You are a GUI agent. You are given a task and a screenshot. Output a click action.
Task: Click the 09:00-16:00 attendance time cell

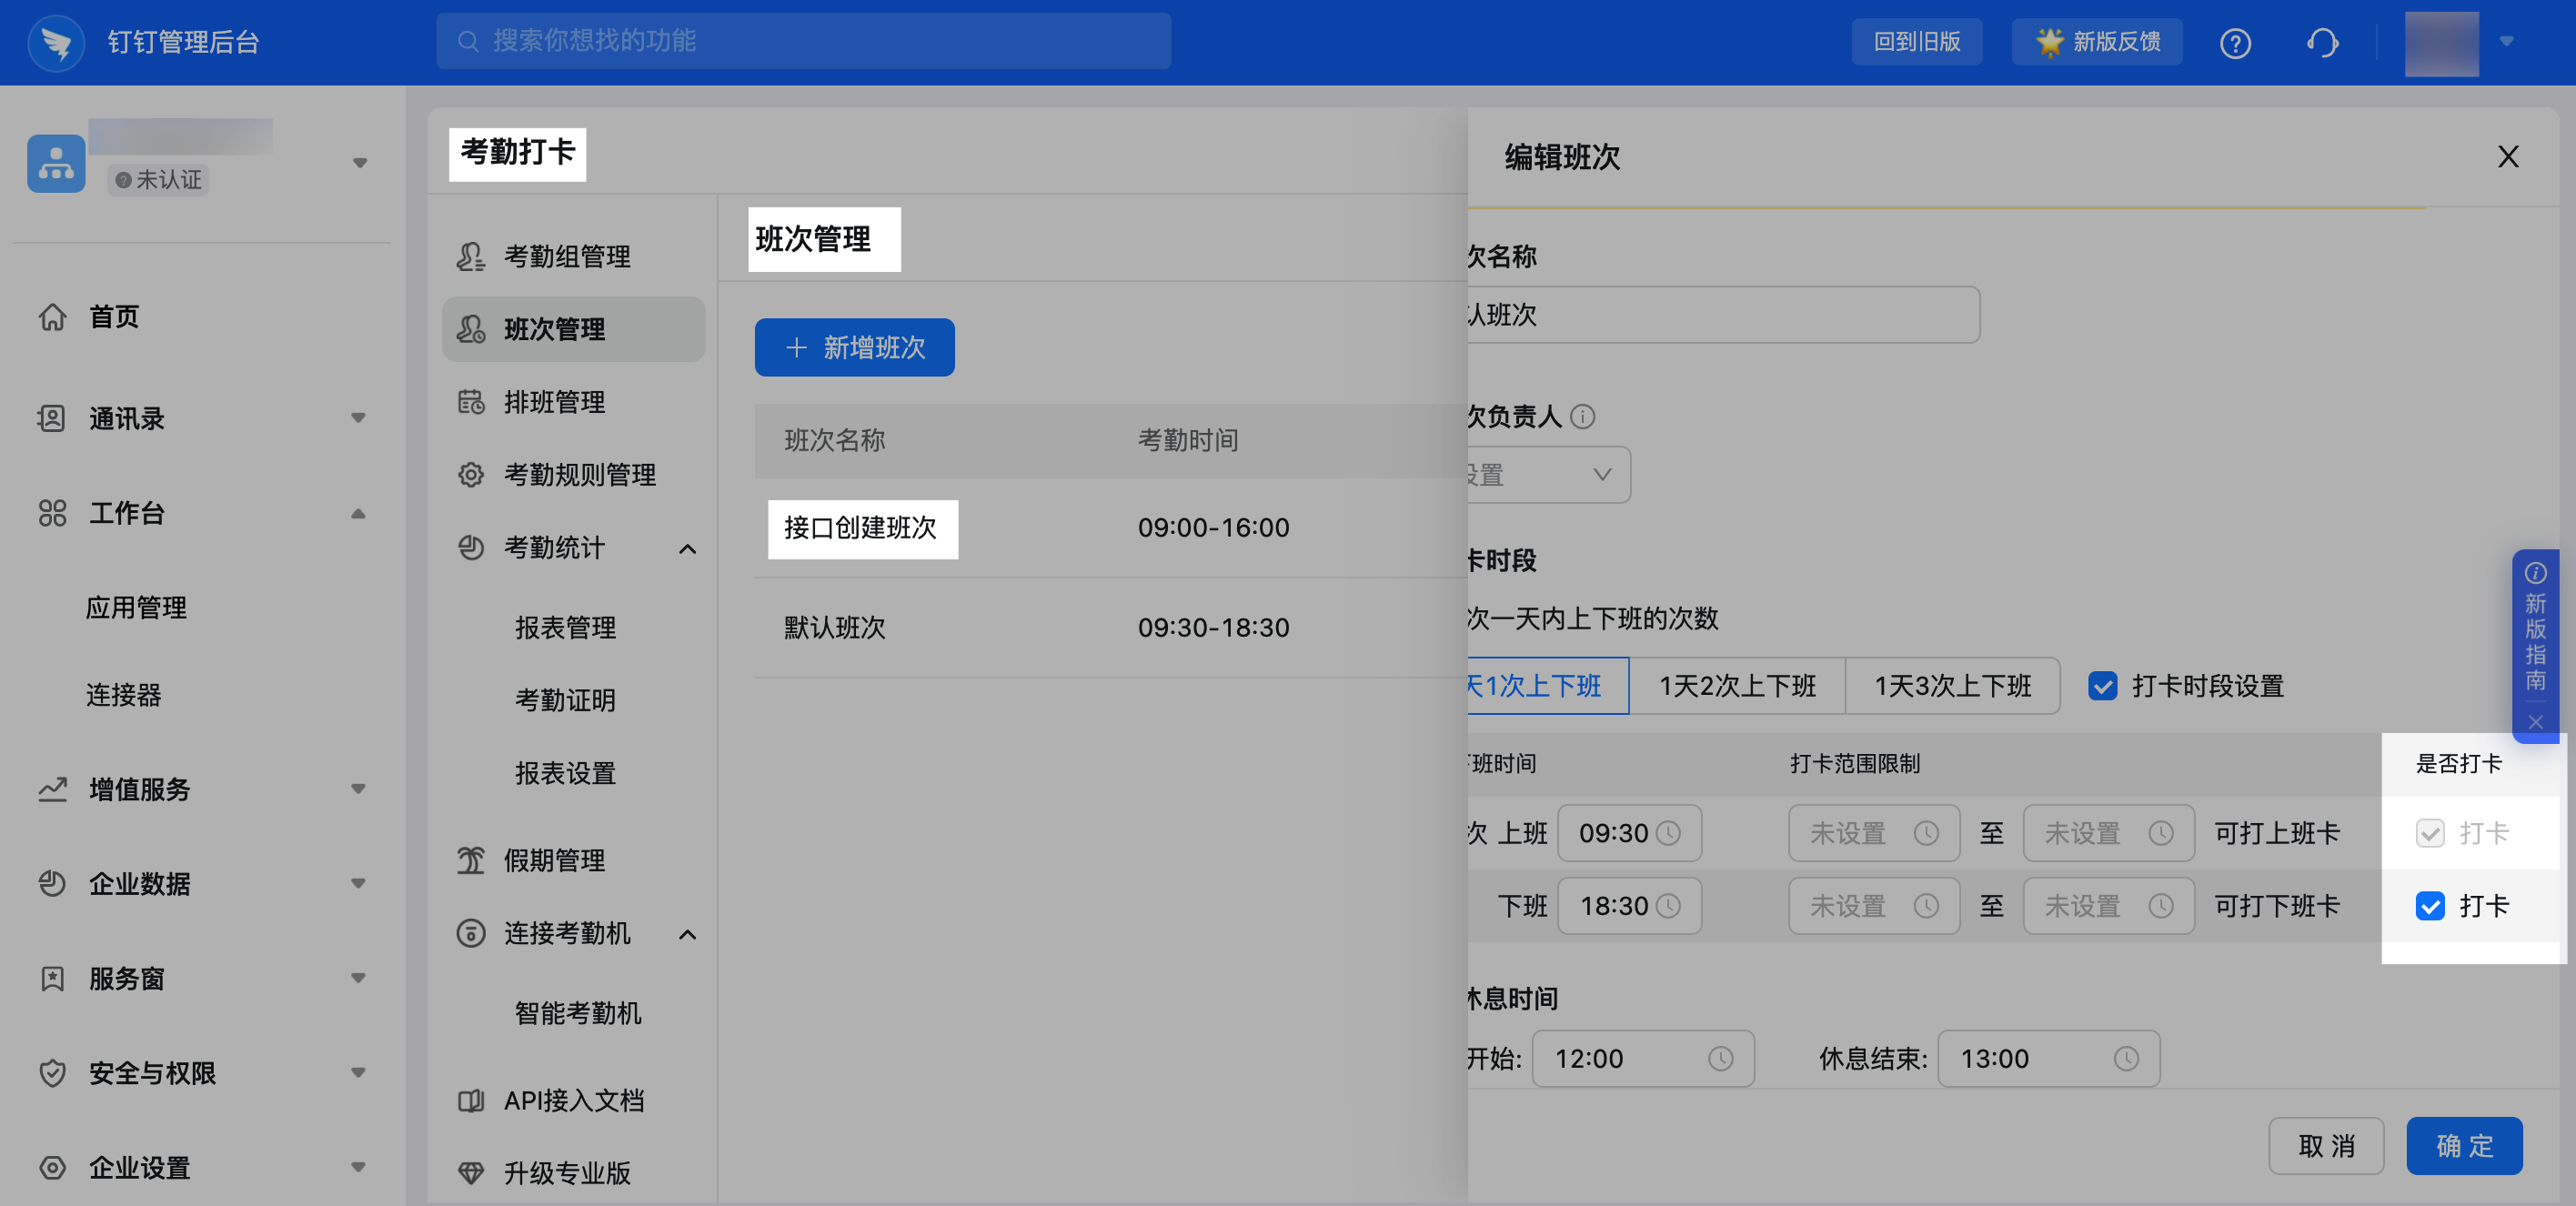pos(1213,528)
